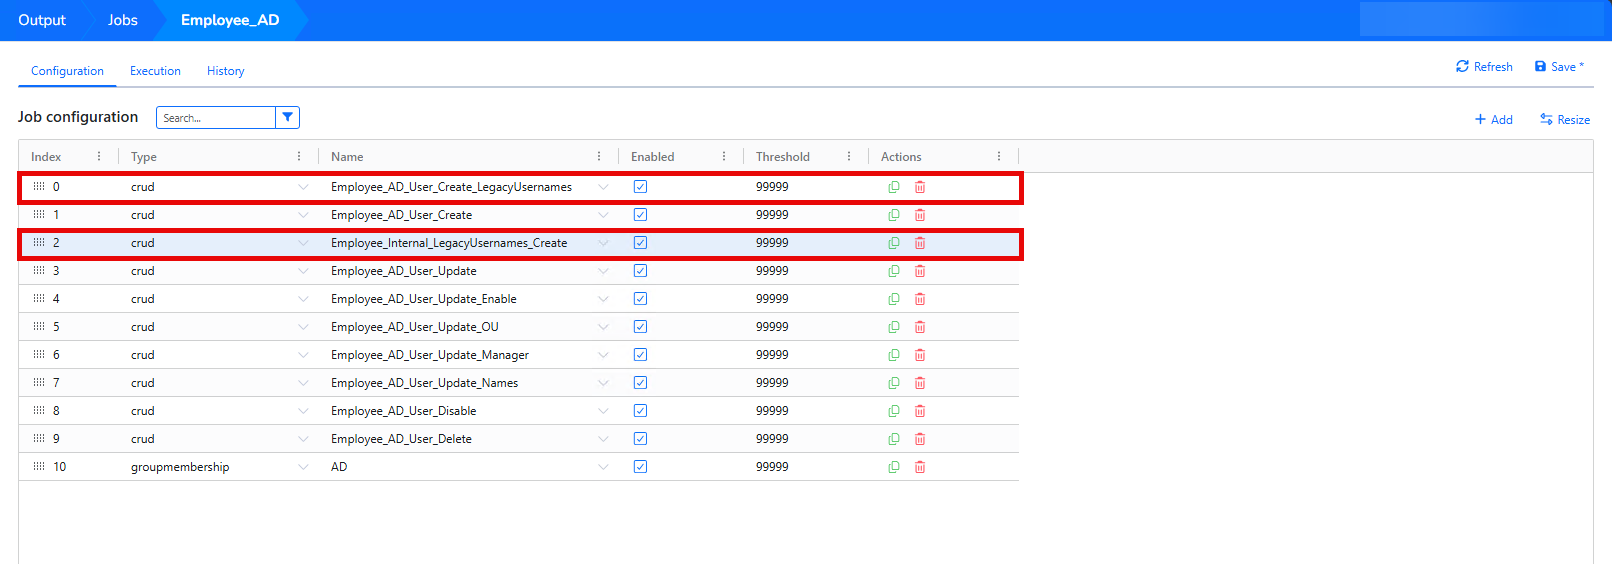This screenshot has width=1612, height=564.
Task: Delete the Employee_AD_User_Update_Manager row
Action: click(920, 355)
